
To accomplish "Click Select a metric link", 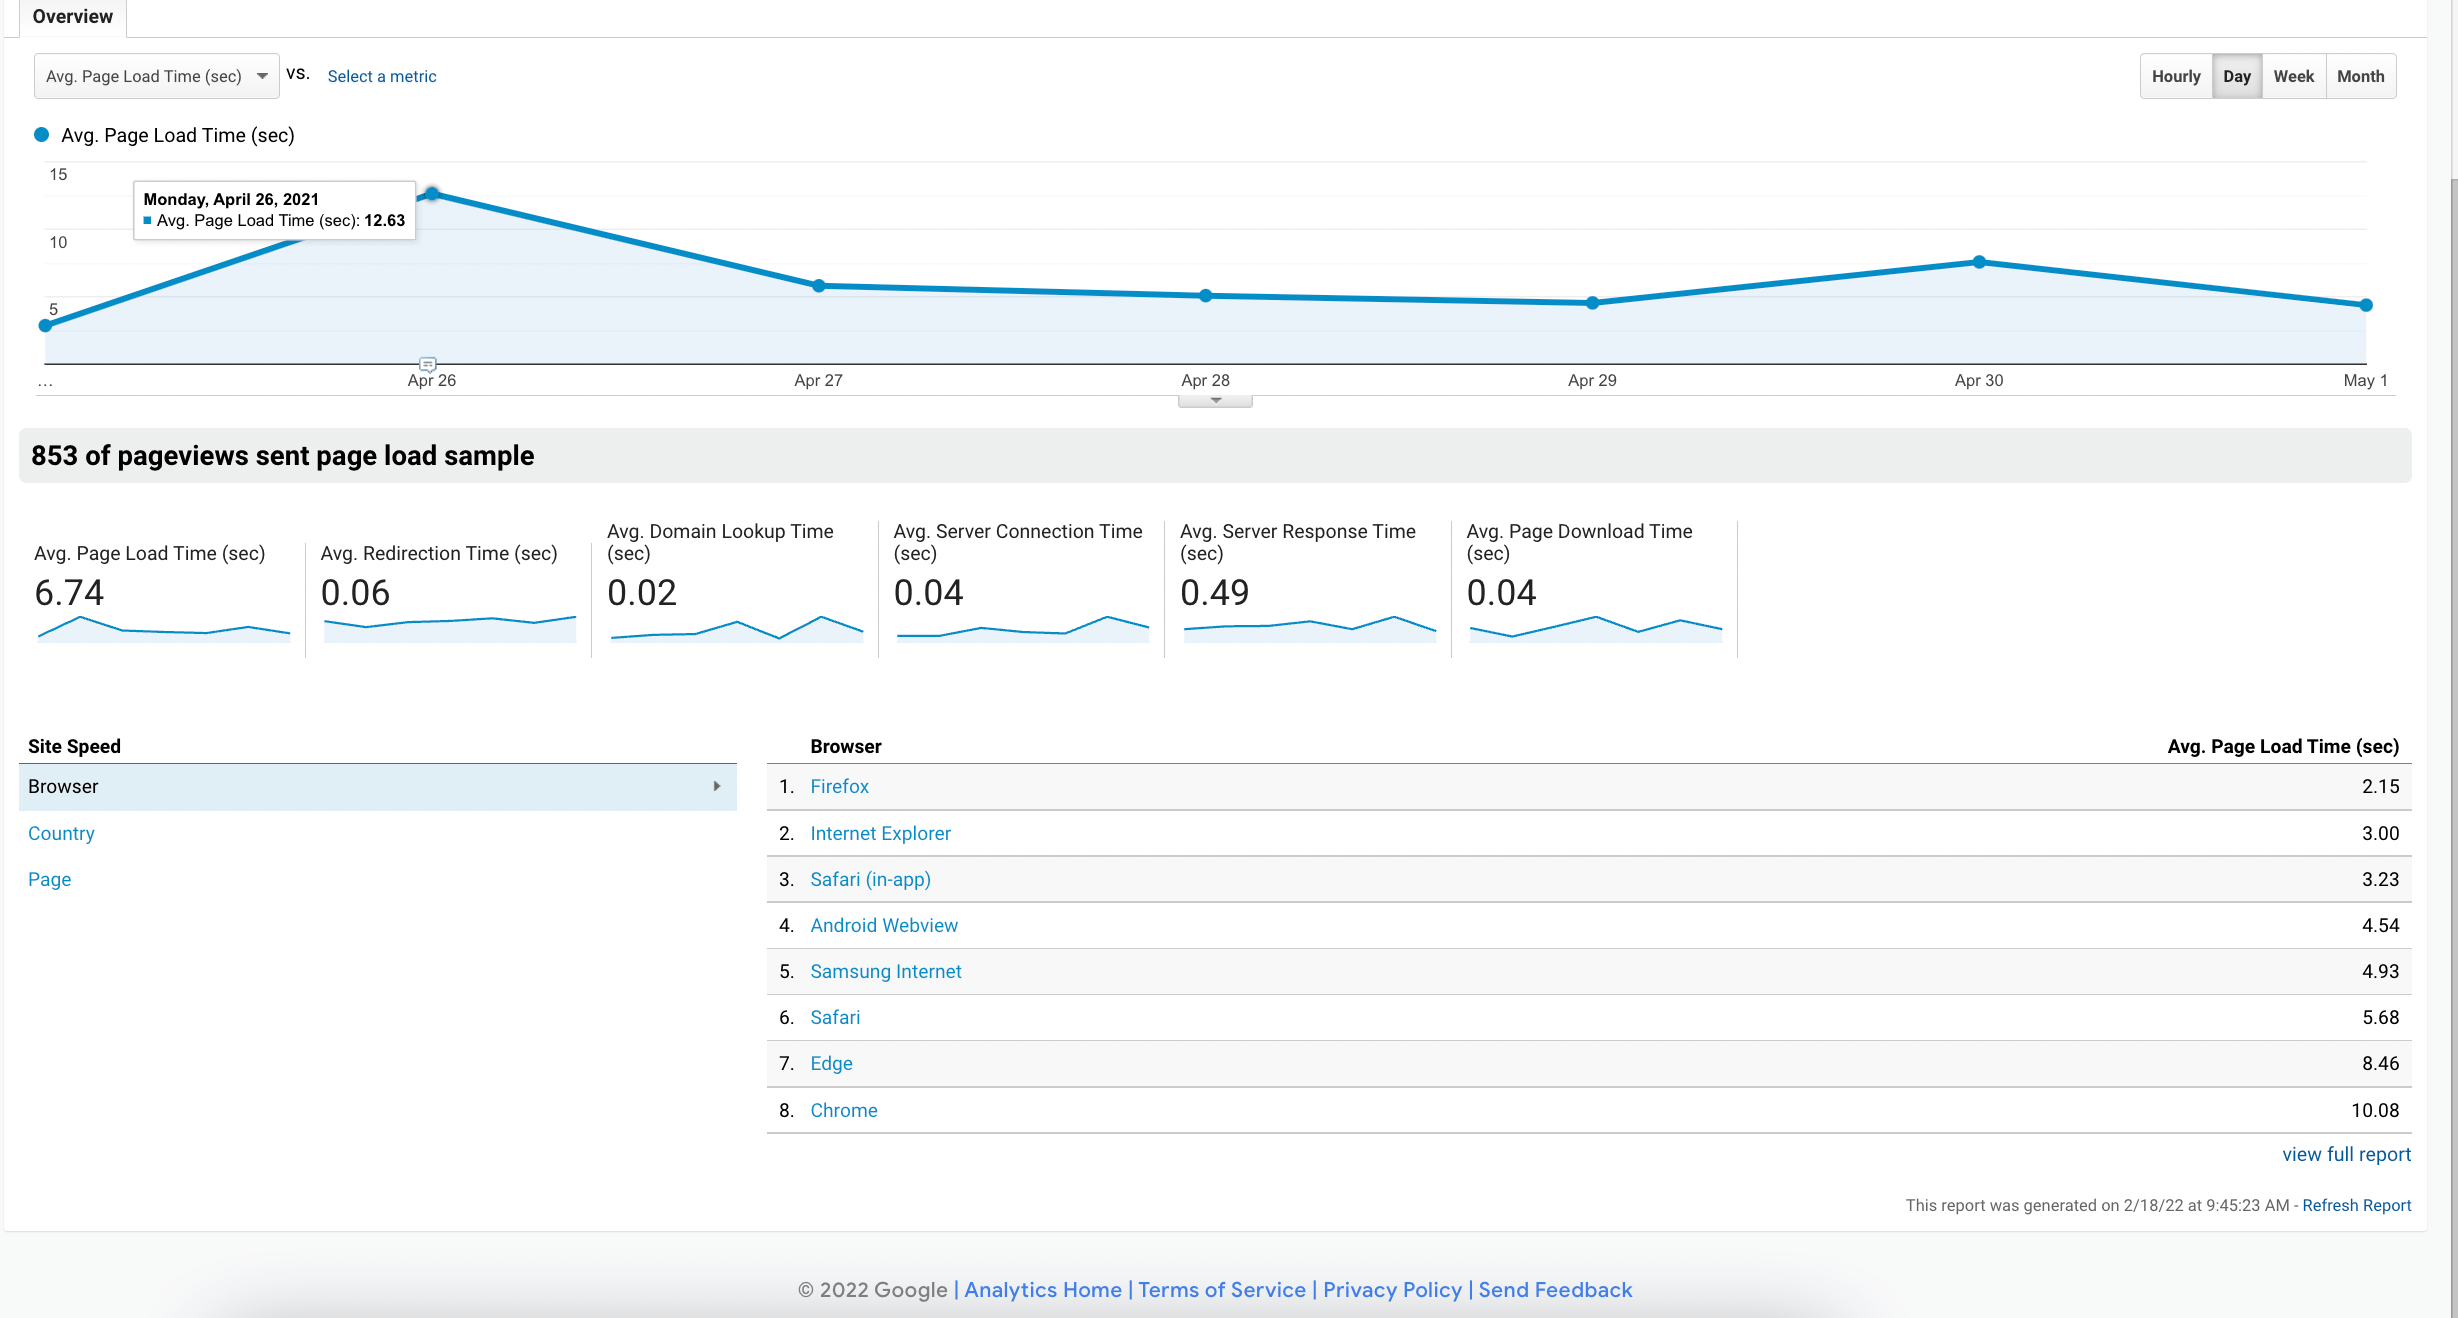I will (x=382, y=76).
